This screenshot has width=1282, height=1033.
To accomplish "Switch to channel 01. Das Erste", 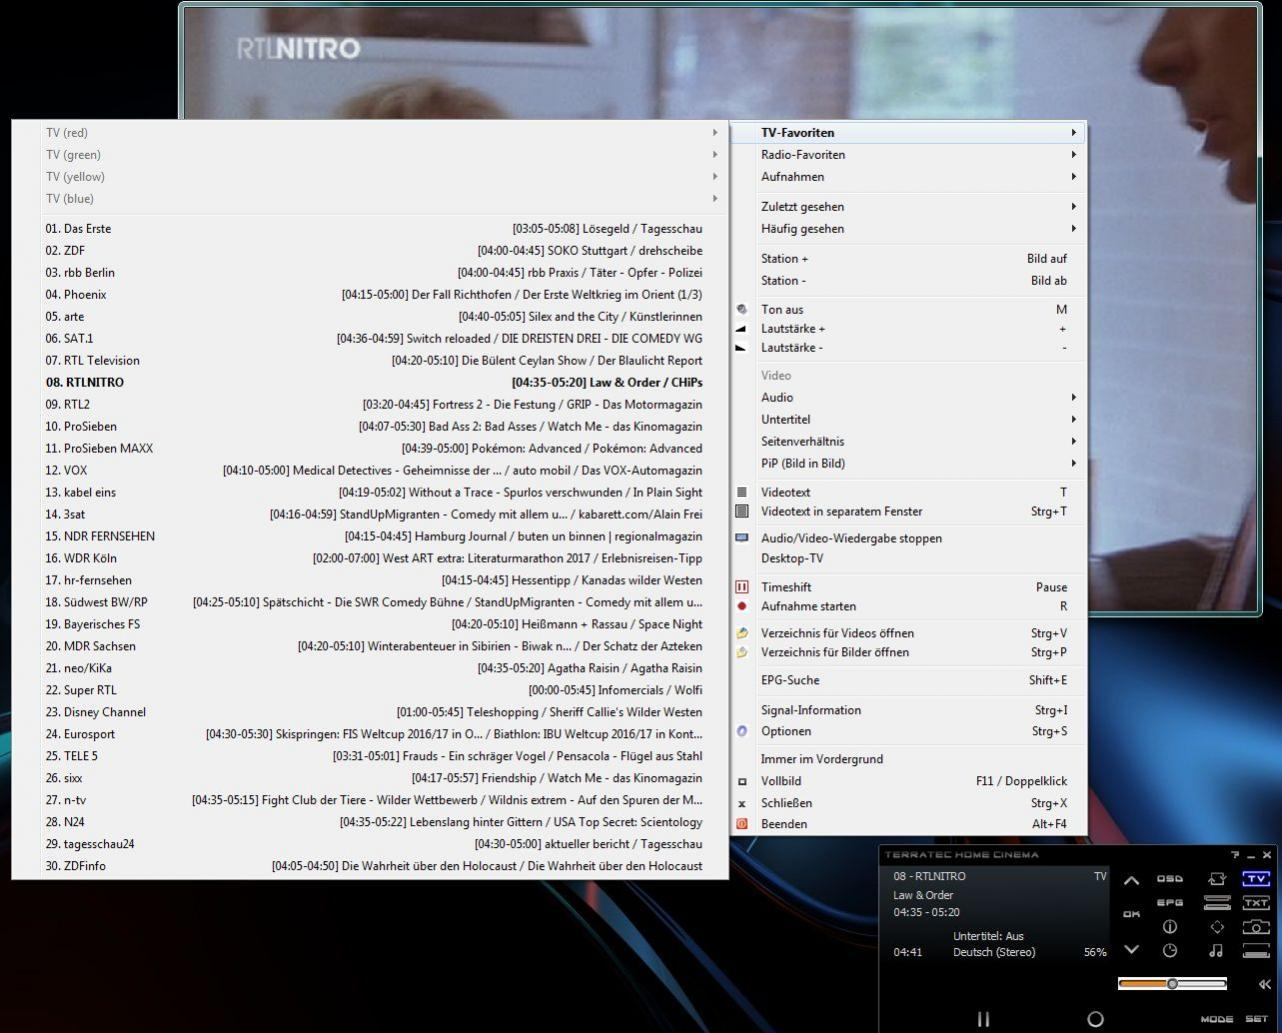I will [370, 228].
